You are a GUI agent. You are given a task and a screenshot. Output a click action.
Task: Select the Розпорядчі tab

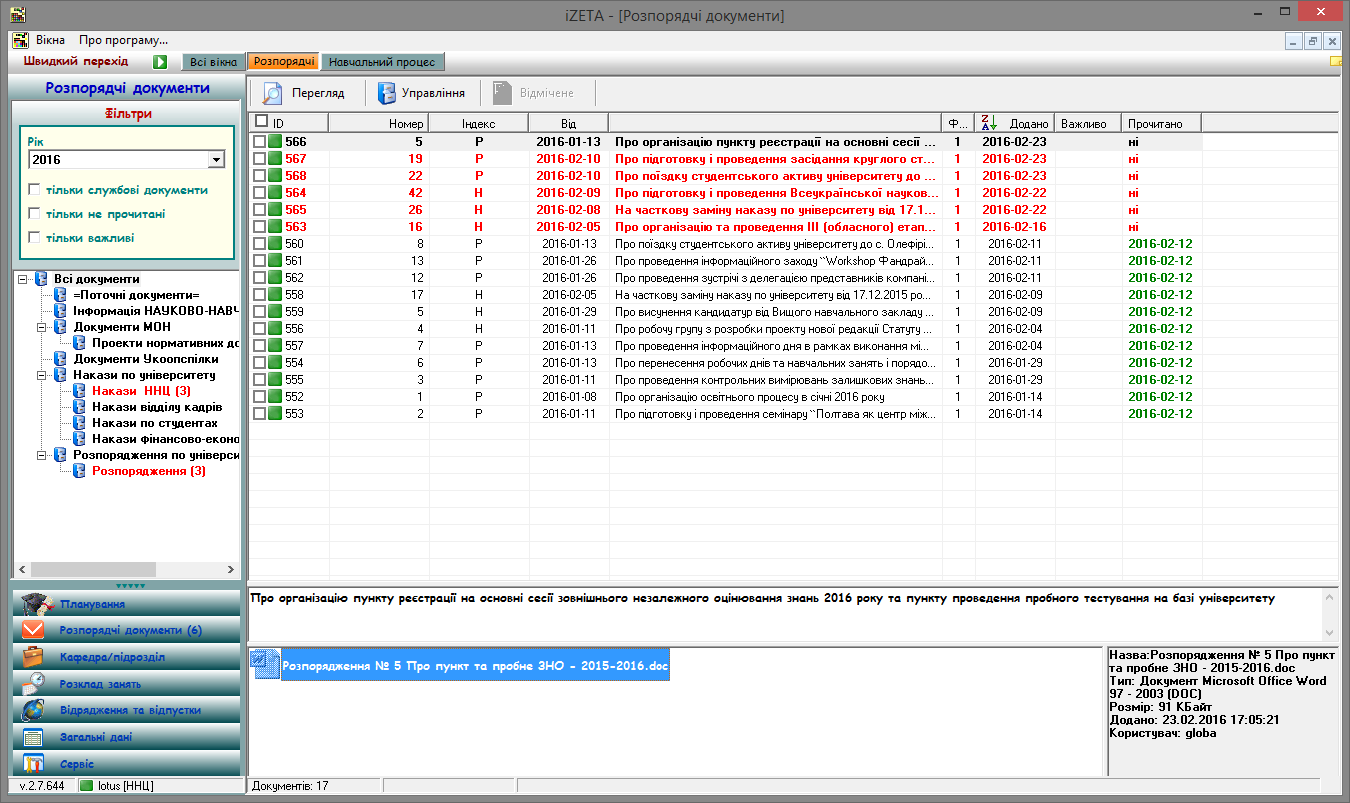[x=284, y=62]
